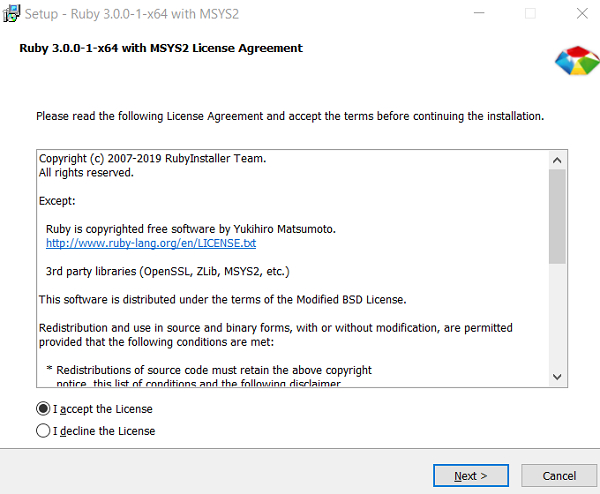Screen dimensions: 600x494
Task: Click the setup installer icon in title bar
Action: point(11,14)
